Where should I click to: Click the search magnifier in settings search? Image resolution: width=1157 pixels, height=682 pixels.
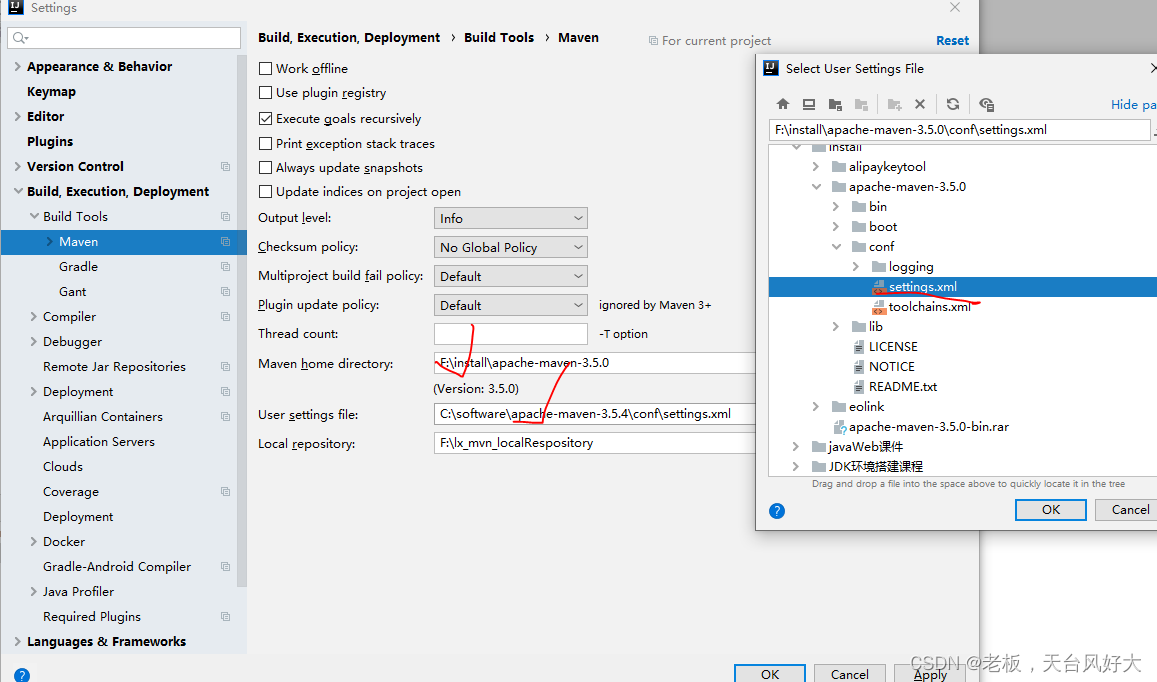point(19,38)
